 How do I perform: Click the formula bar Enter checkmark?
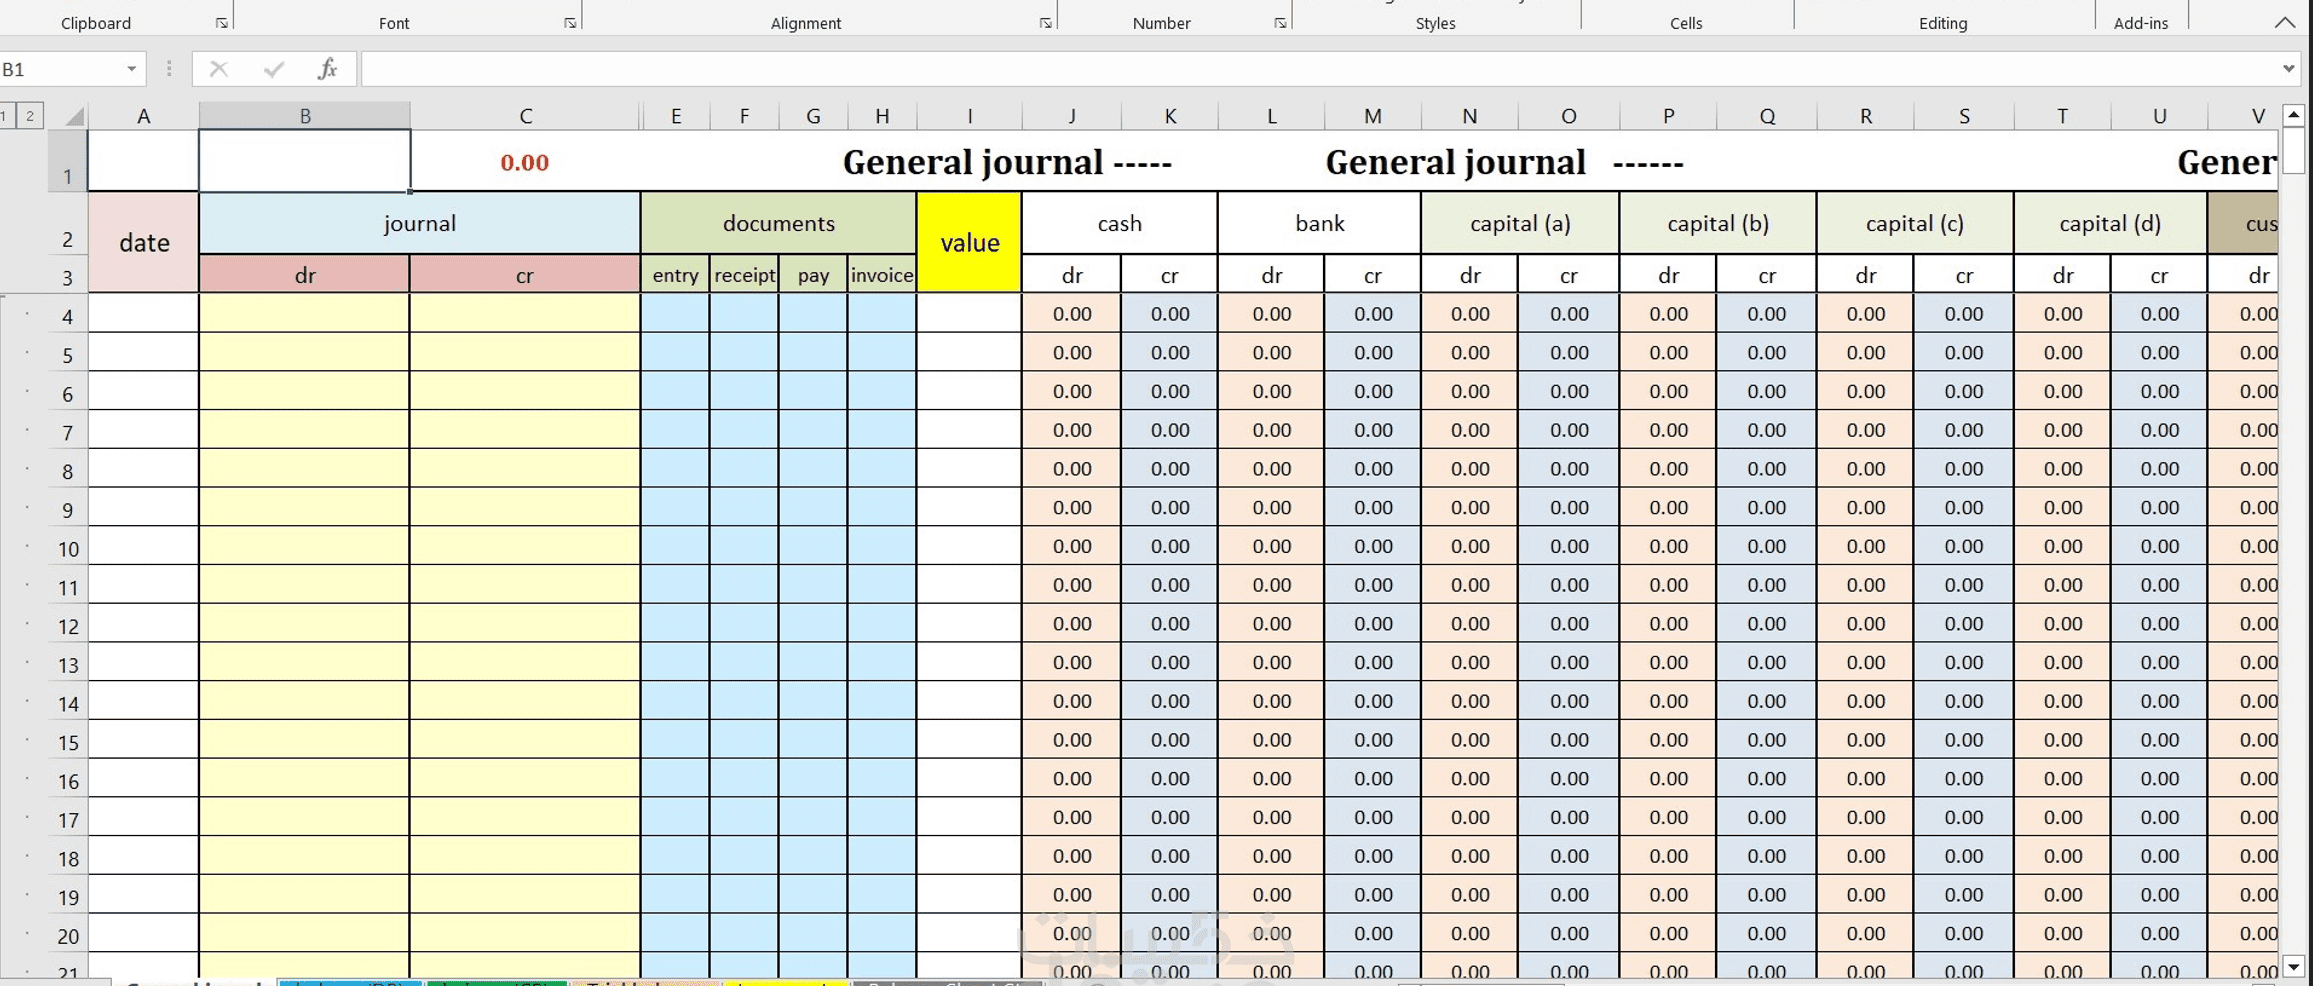click(273, 69)
